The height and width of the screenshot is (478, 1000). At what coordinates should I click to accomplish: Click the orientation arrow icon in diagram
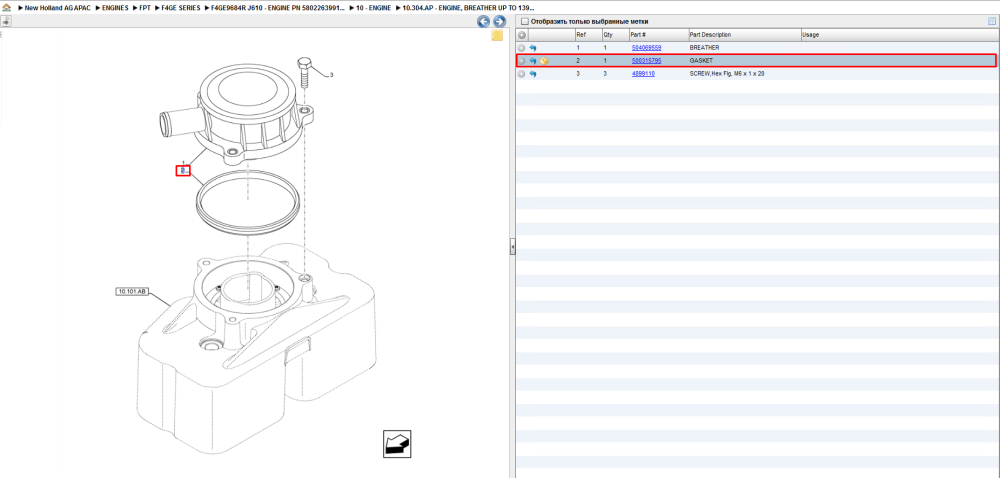tap(397, 444)
